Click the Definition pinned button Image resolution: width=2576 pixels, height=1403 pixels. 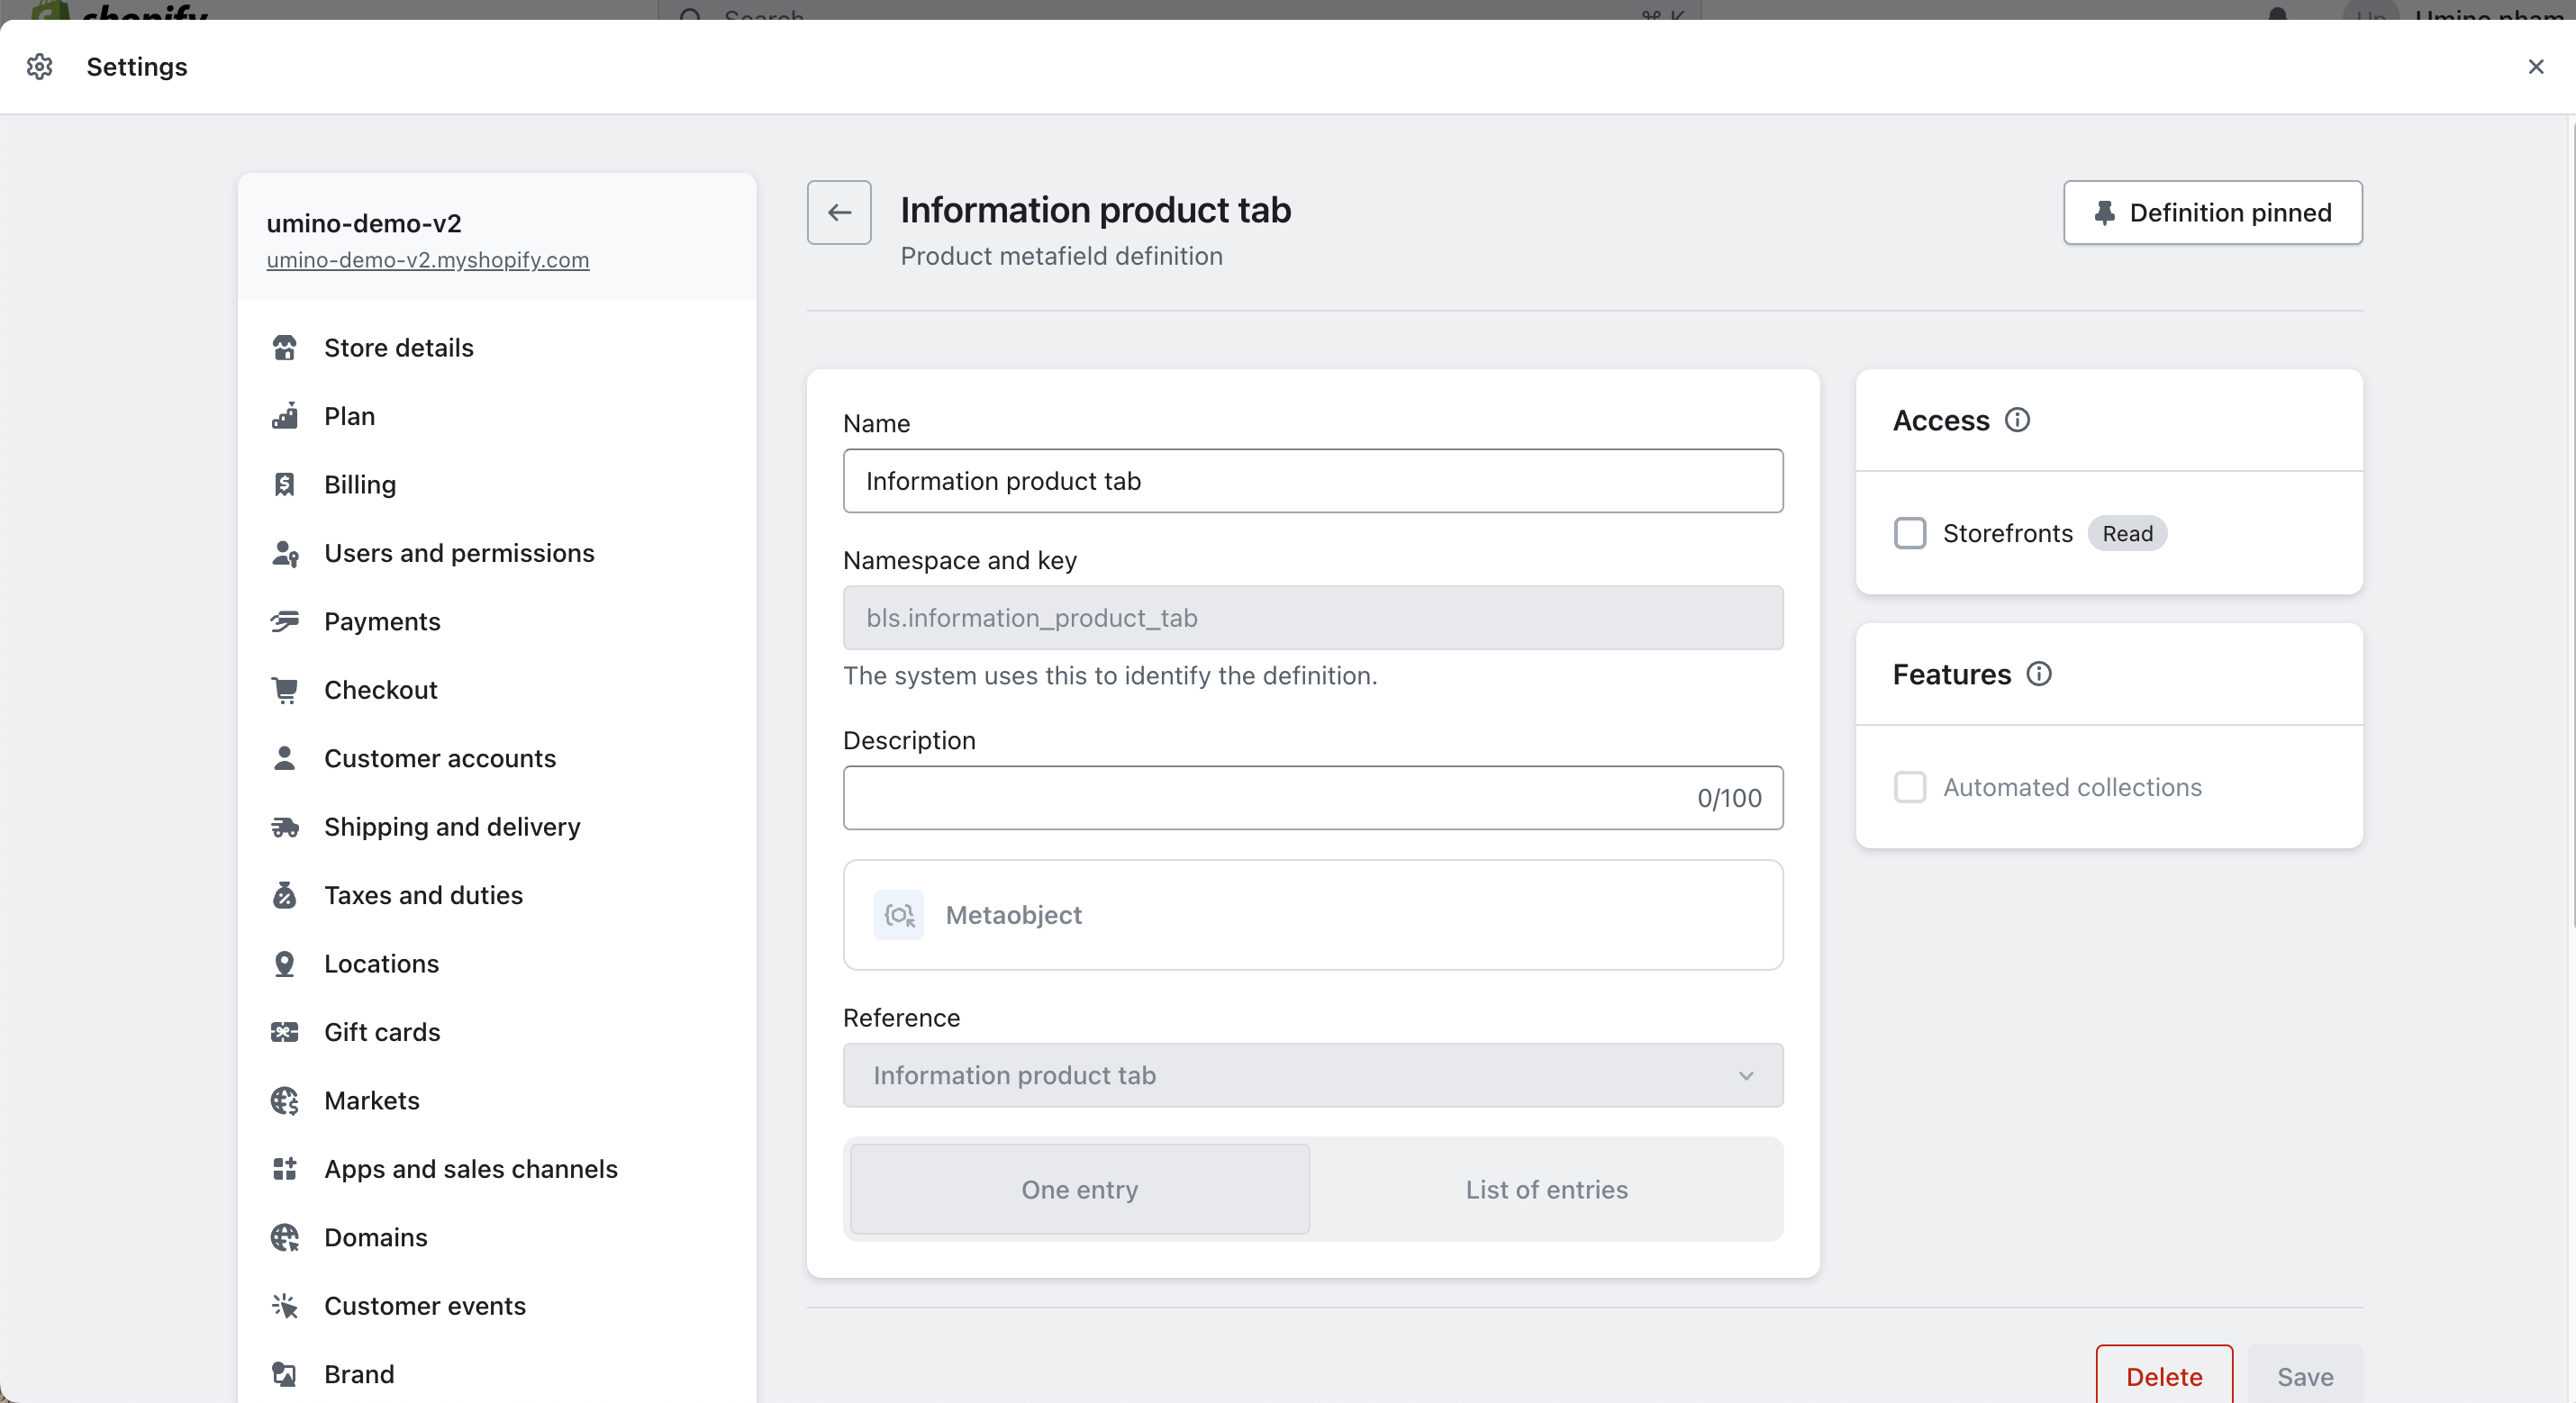coord(2212,212)
